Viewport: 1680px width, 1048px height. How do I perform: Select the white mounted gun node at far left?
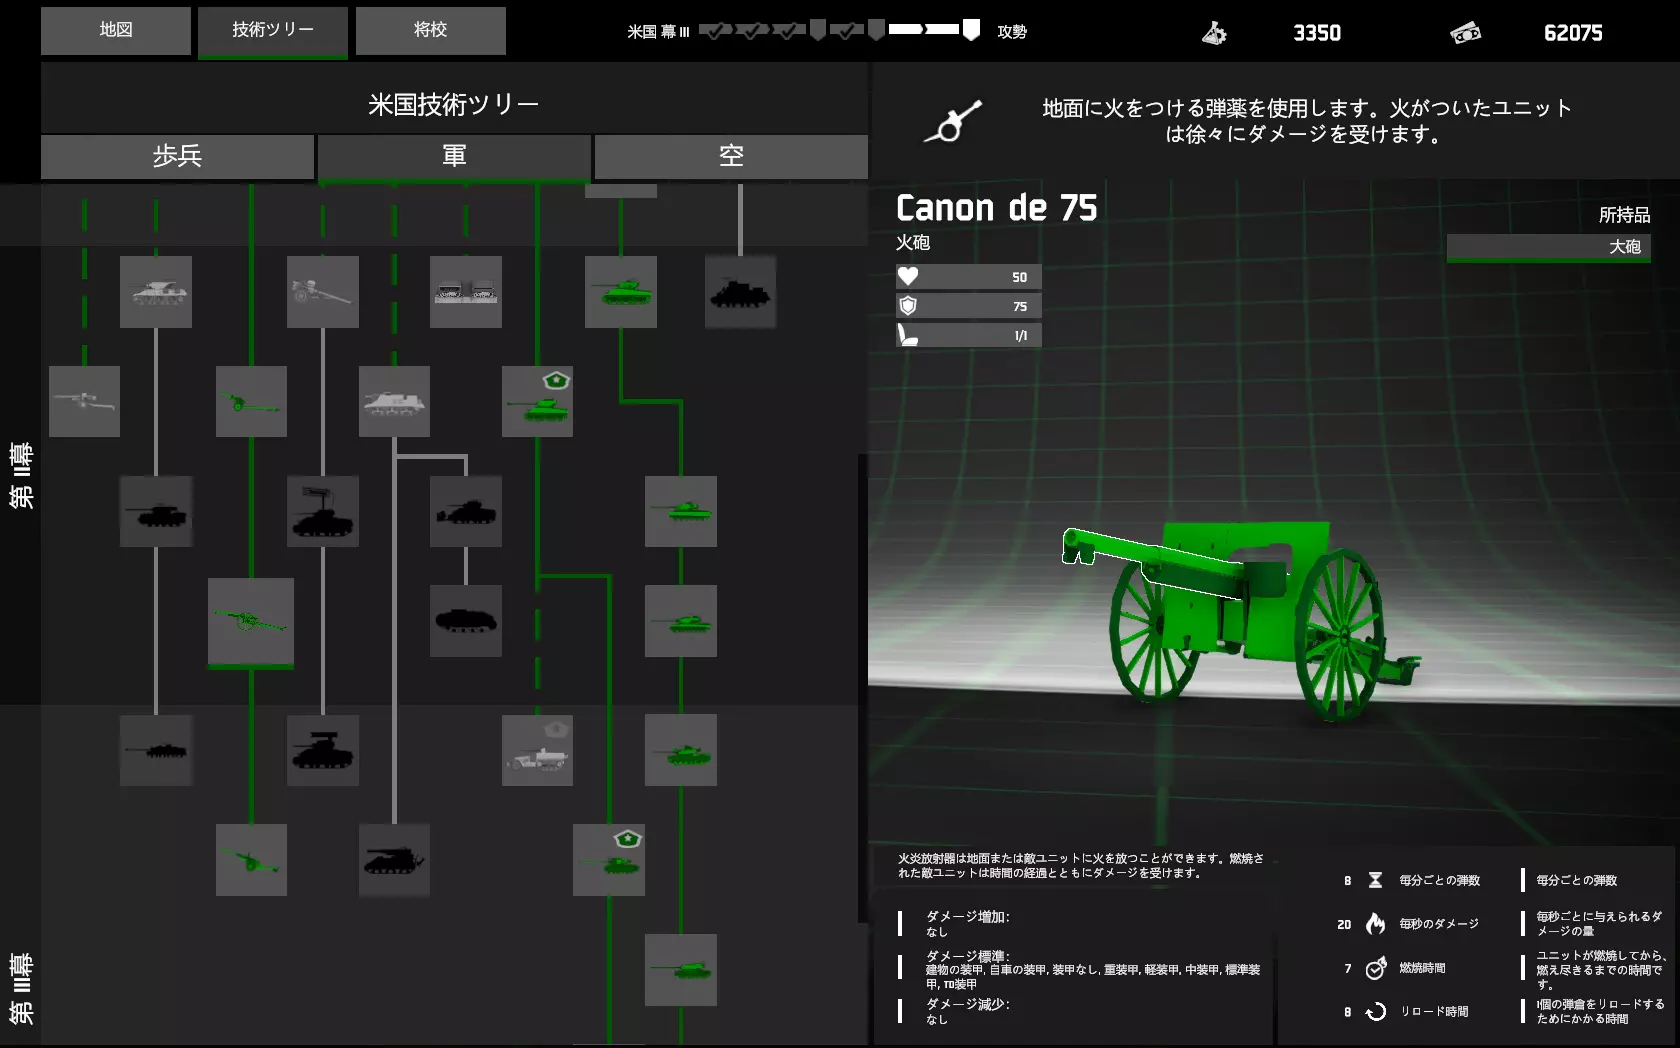point(84,401)
